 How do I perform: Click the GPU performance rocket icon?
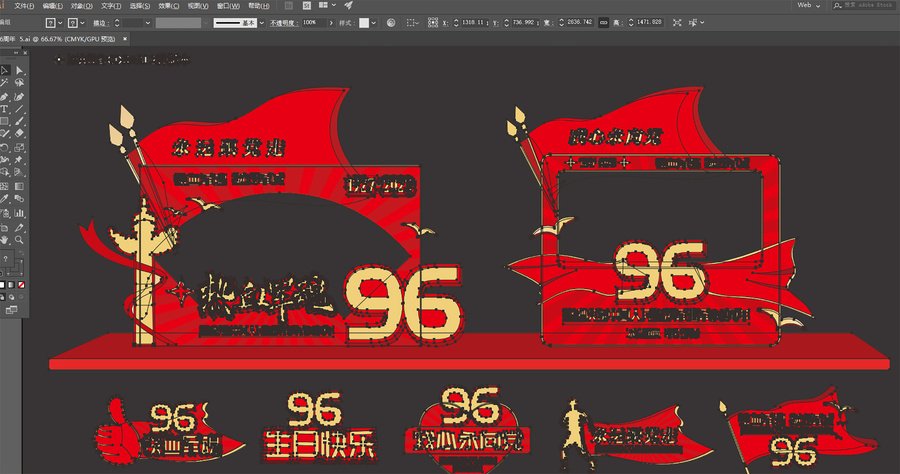[348, 5]
